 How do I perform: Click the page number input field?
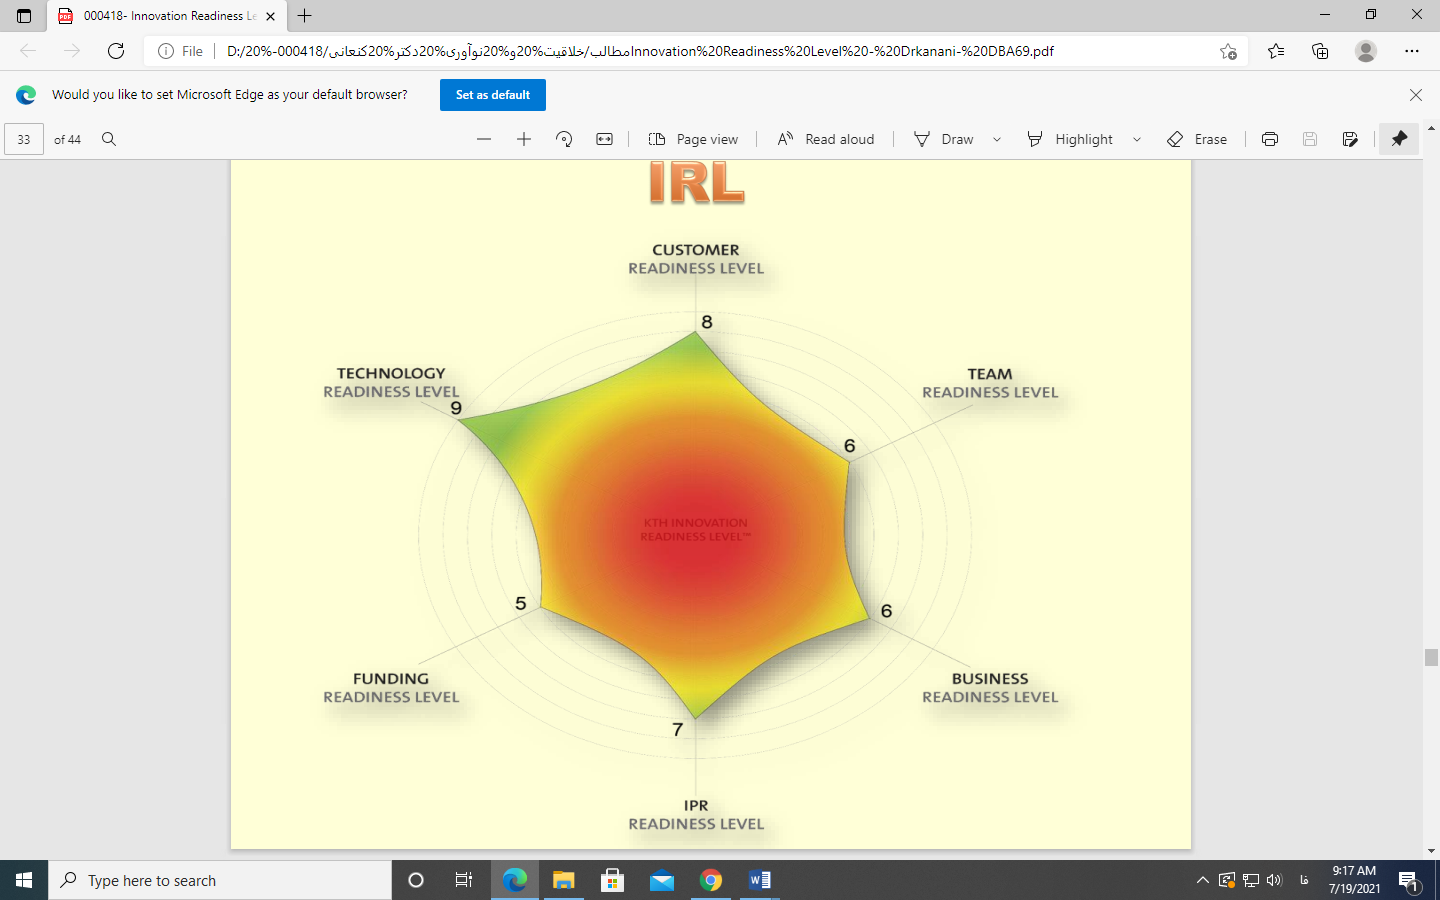click(24, 140)
